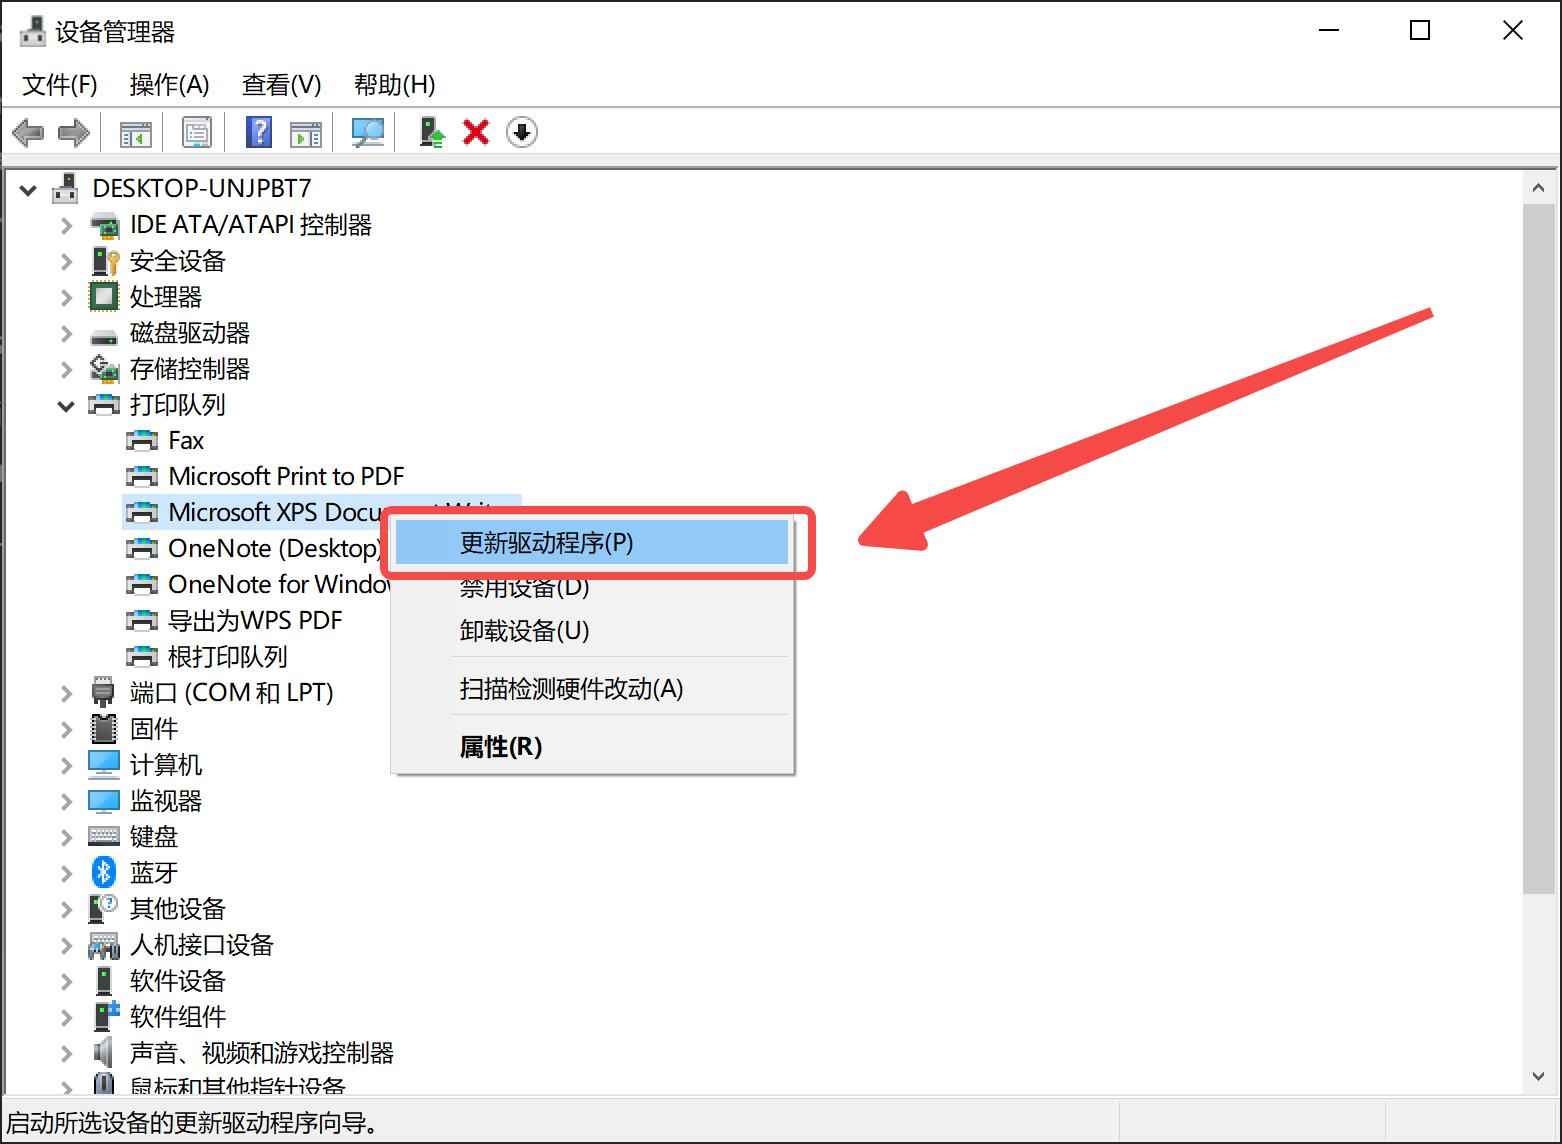
Task: Select the DESKTOP-UNJPBT7 root node
Action: point(201,188)
